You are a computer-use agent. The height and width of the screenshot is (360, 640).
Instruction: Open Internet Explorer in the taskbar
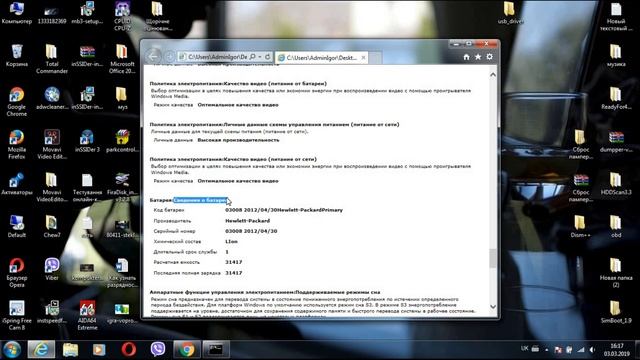coord(41,350)
